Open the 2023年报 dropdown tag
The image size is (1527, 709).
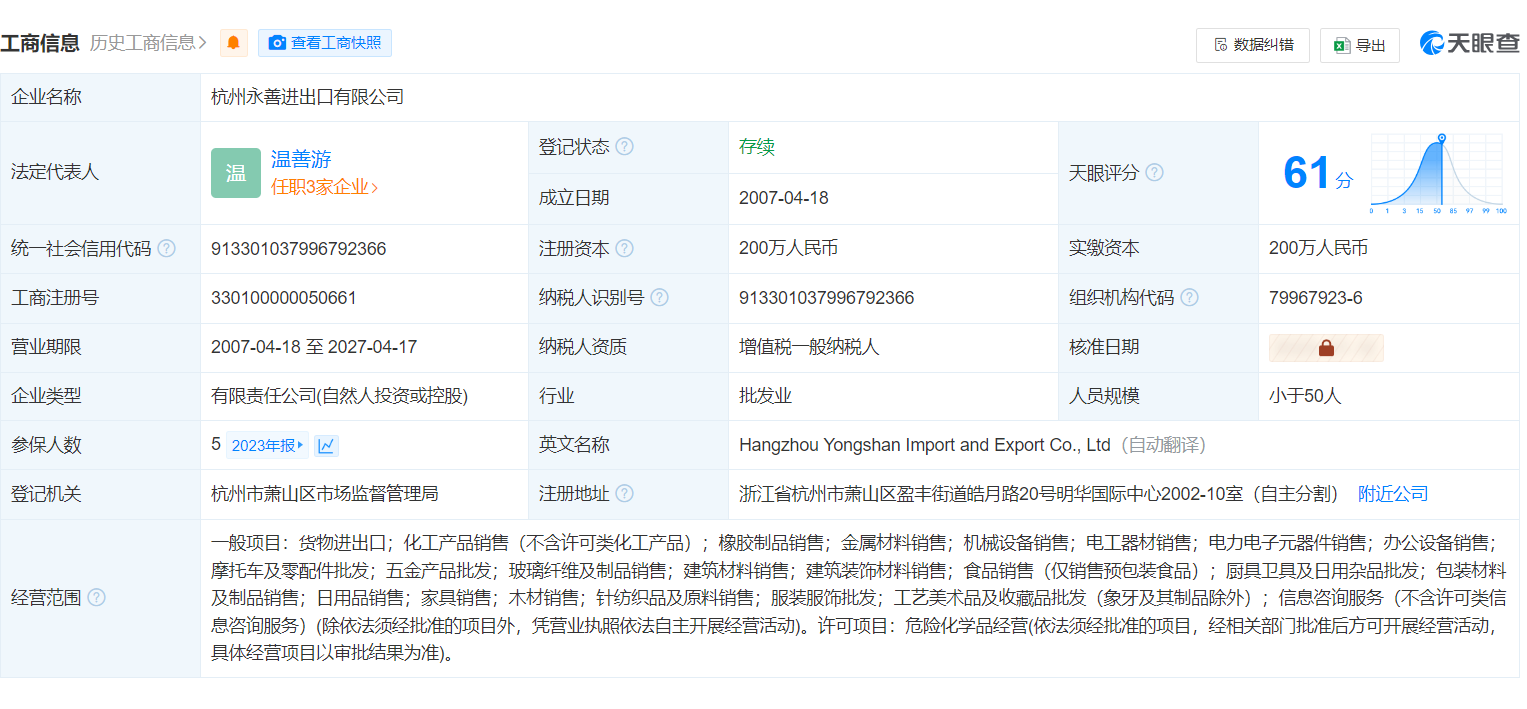coord(267,446)
